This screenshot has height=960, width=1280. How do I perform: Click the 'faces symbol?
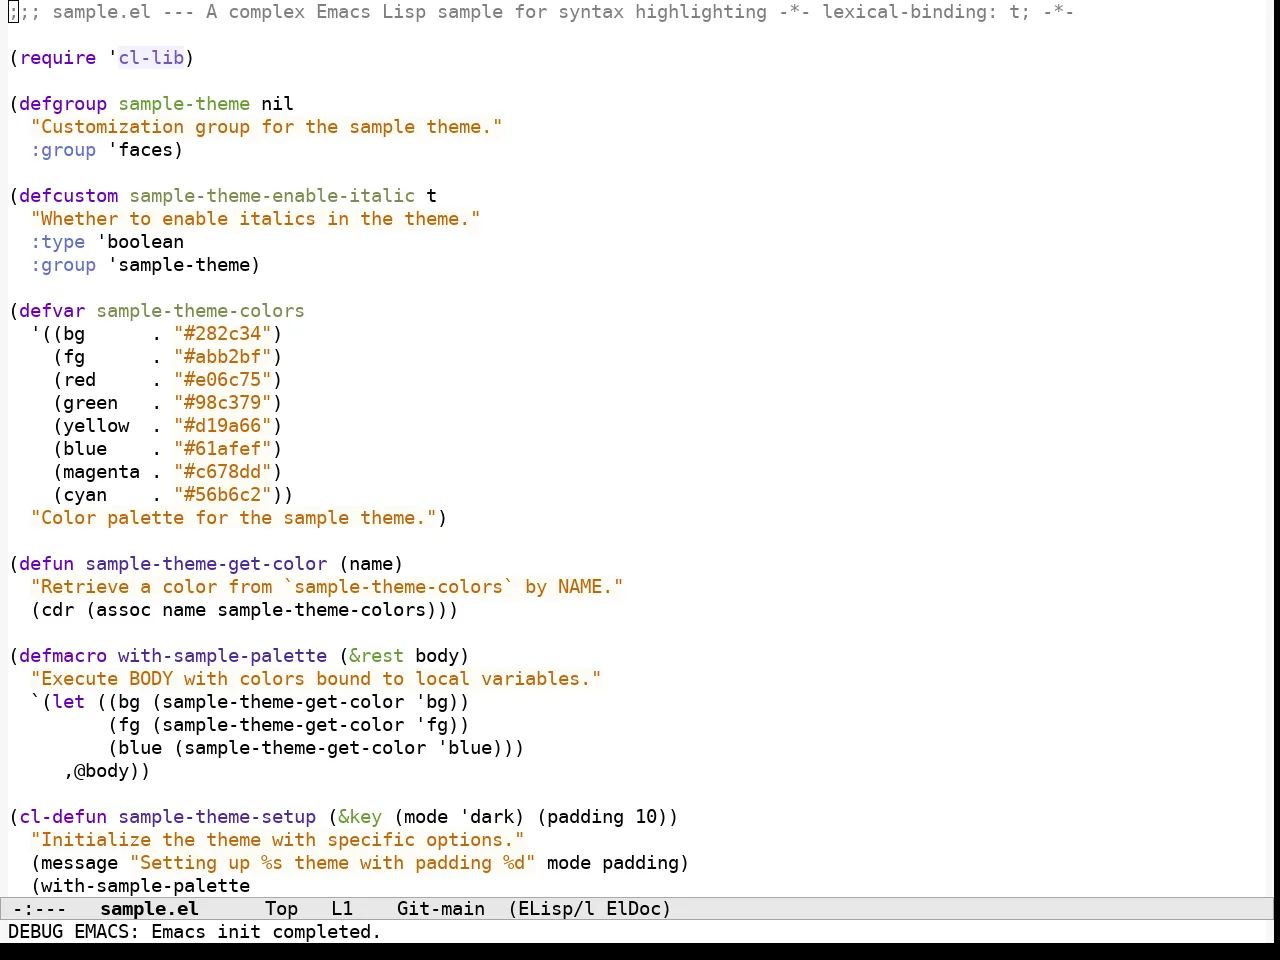tap(140, 150)
